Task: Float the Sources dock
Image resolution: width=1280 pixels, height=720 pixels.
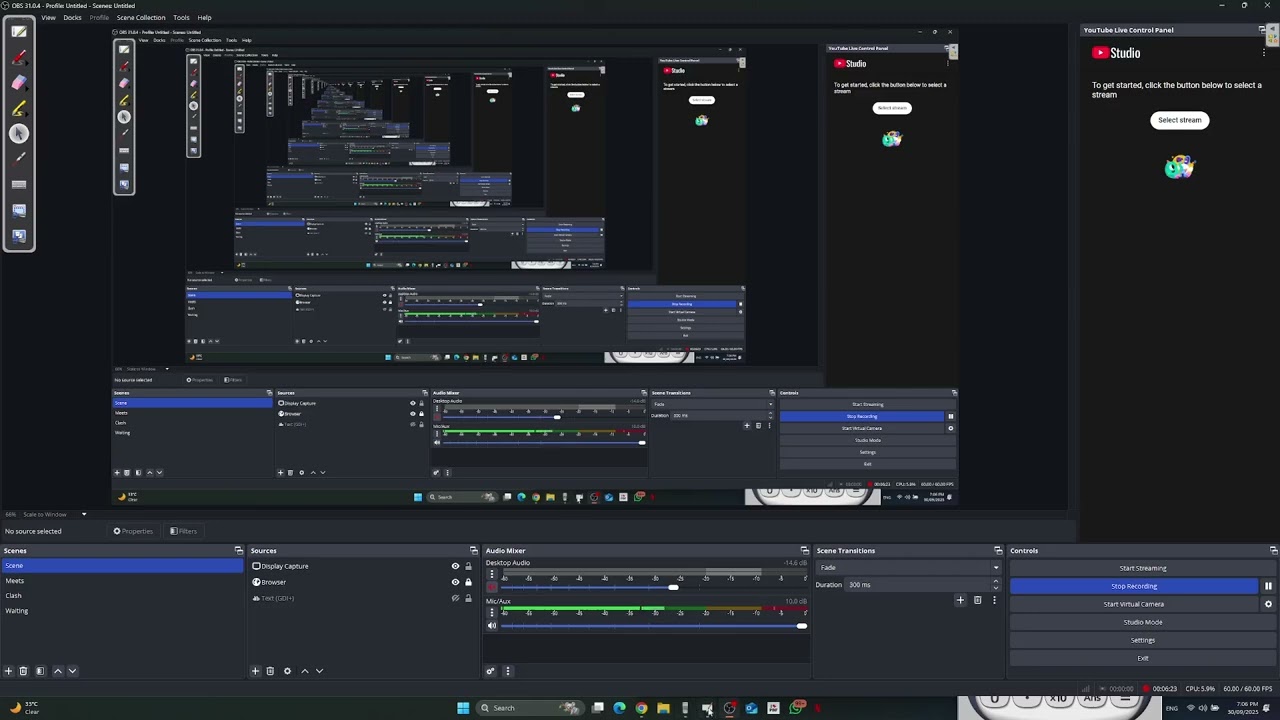Action: [473, 551]
